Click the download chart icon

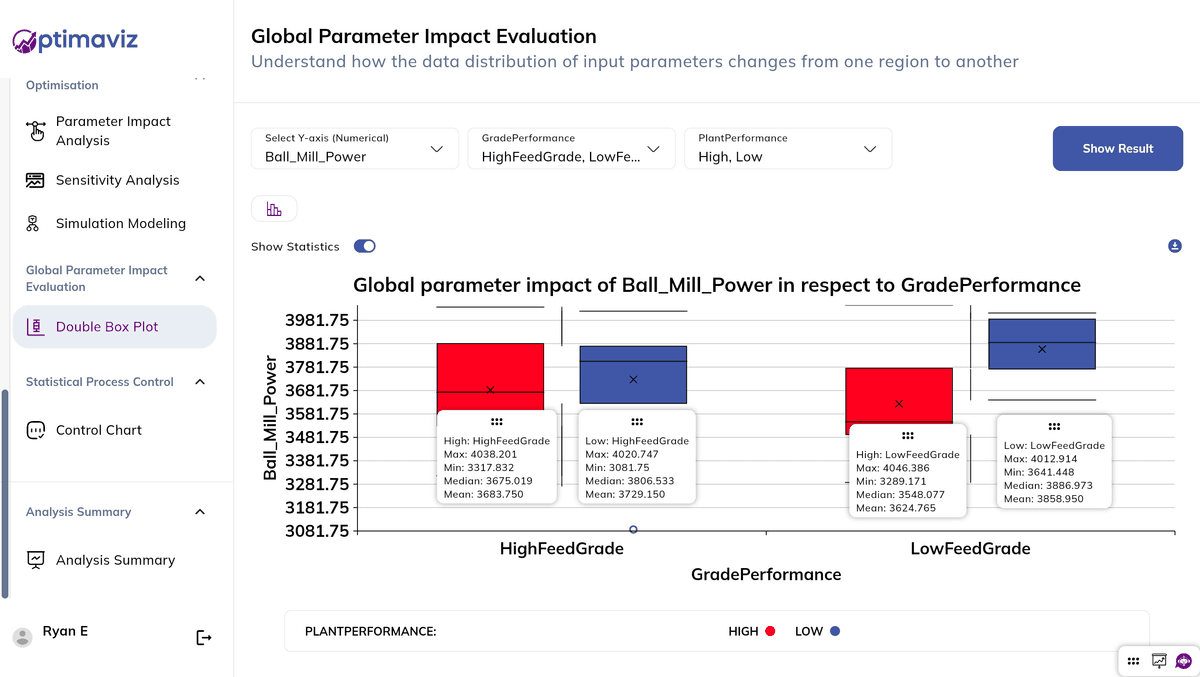click(x=1174, y=246)
